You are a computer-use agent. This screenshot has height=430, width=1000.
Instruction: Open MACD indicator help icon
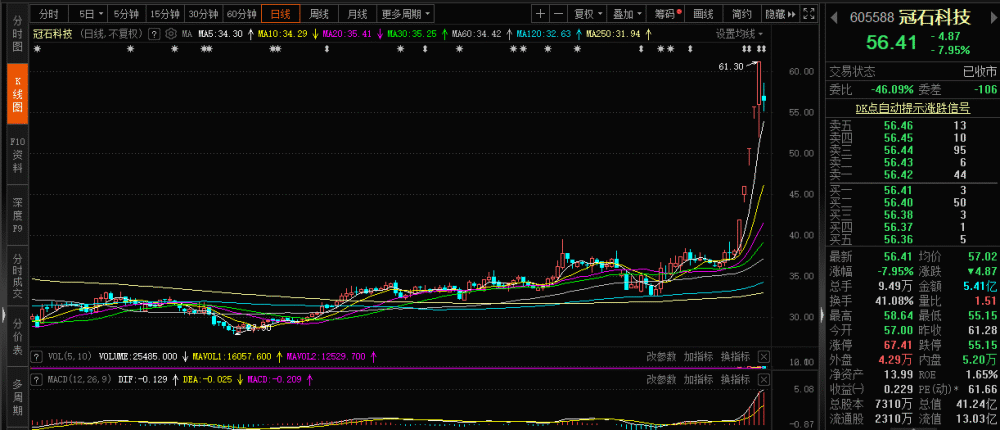point(37,380)
